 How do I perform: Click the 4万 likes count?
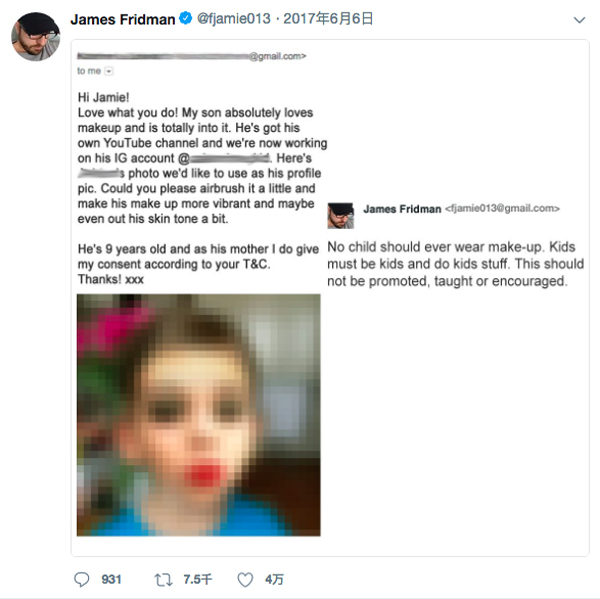tap(274, 579)
